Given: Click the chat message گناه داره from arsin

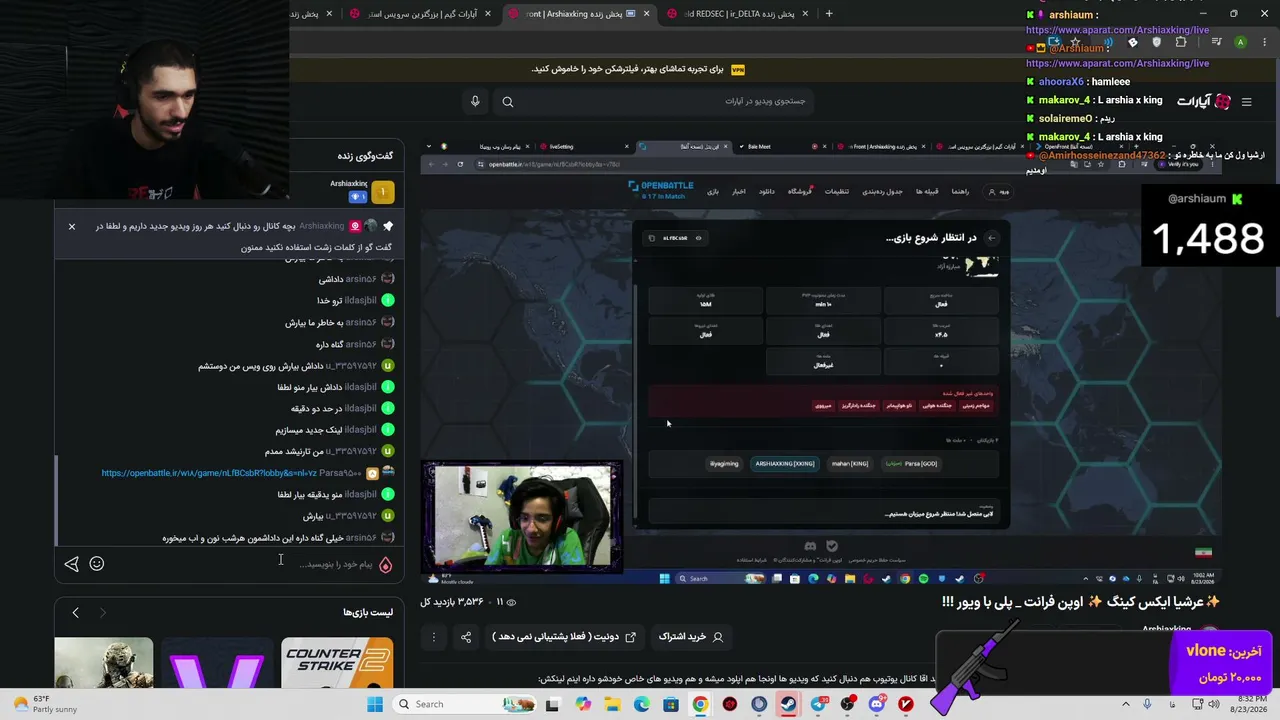Looking at the screenshot, I should (x=328, y=344).
